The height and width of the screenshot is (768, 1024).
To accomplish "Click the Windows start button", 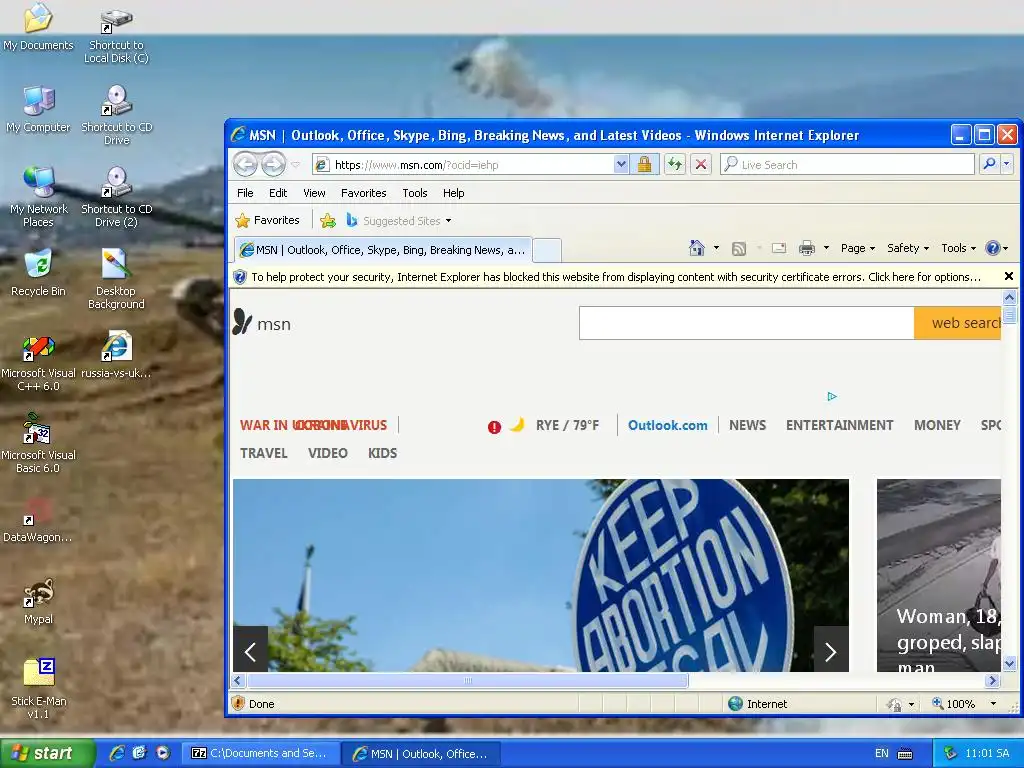I will coord(48,753).
